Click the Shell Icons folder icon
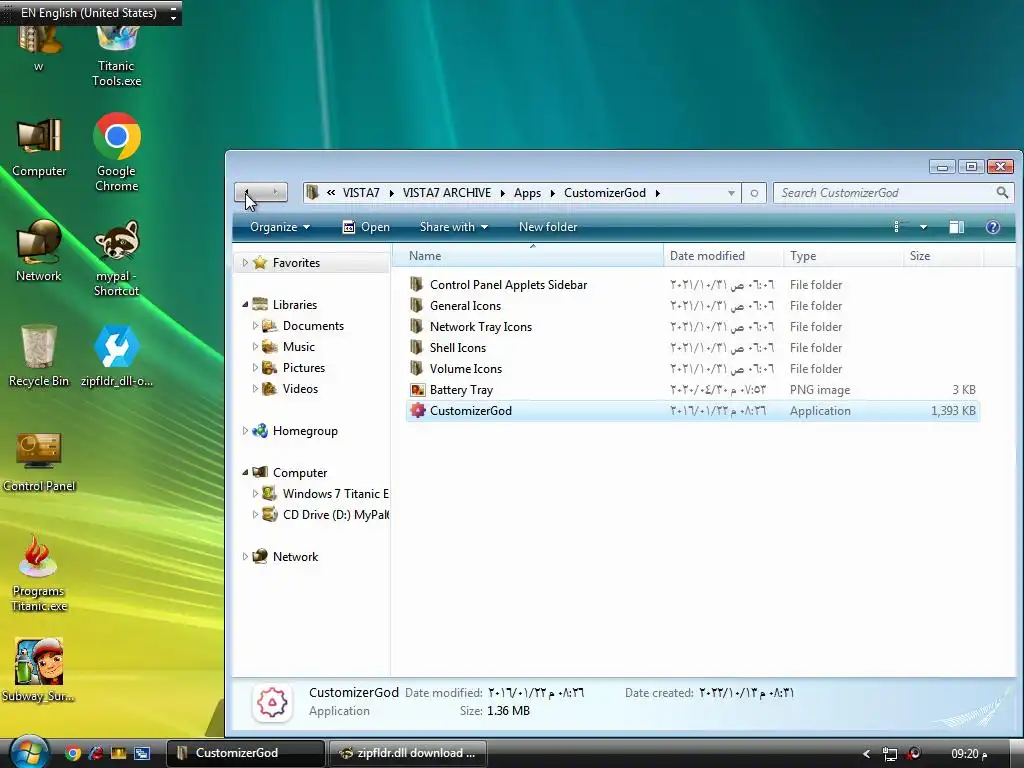Image resolution: width=1024 pixels, height=768 pixels. 417,347
